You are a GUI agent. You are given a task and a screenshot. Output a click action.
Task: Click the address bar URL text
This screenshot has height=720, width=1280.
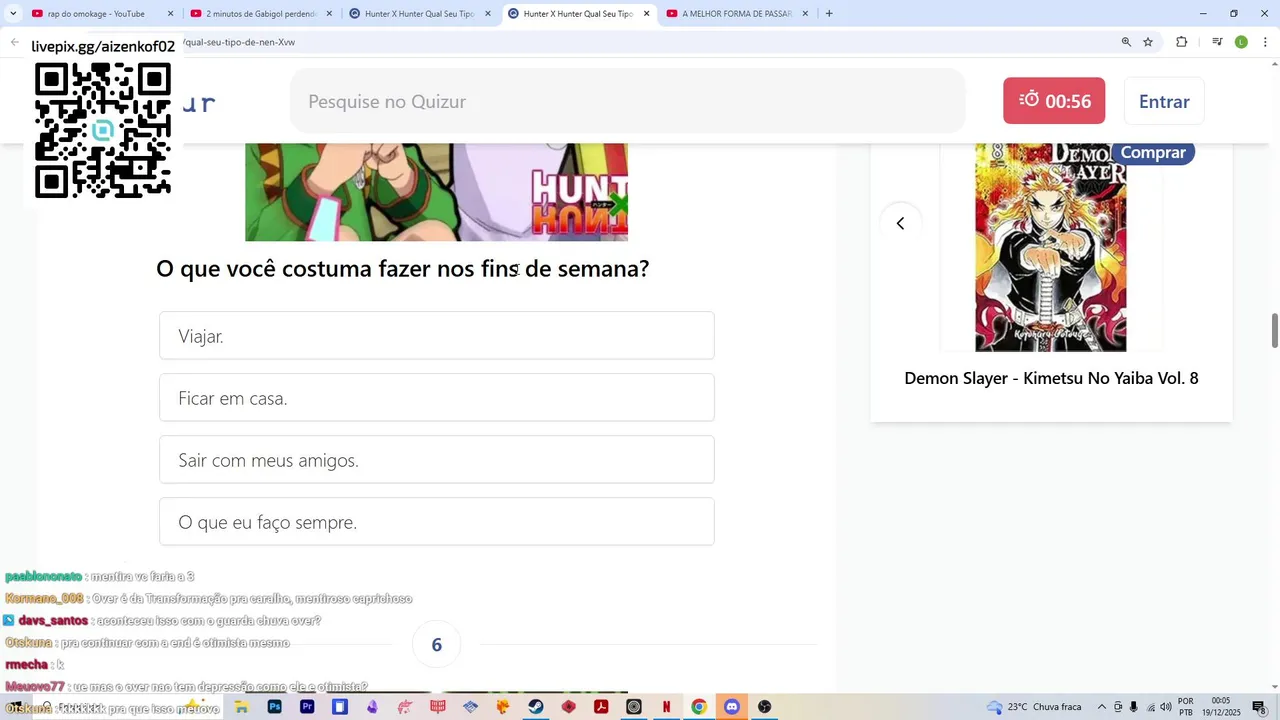pyautogui.click(x=238, y=42)
